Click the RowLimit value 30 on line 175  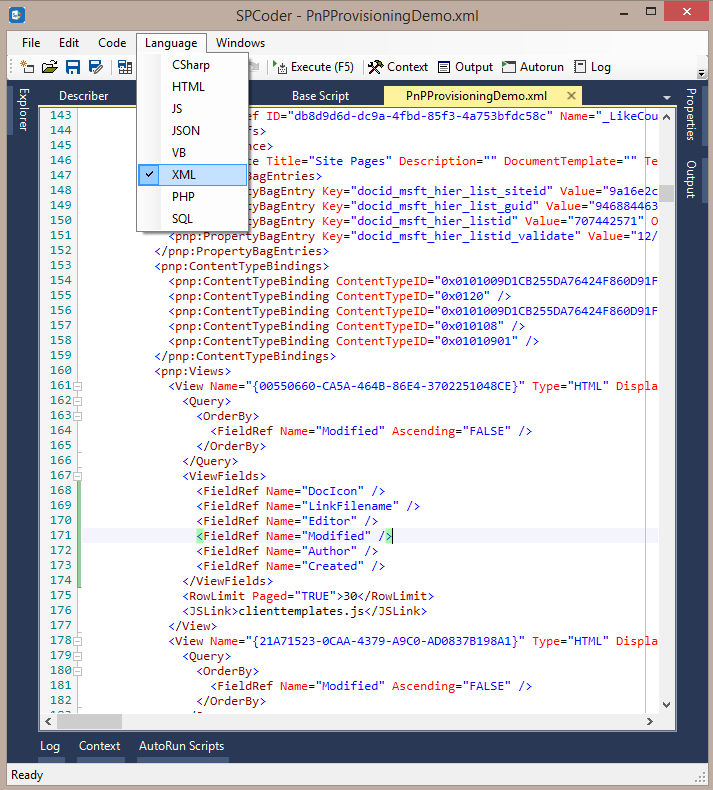point(350,596)
